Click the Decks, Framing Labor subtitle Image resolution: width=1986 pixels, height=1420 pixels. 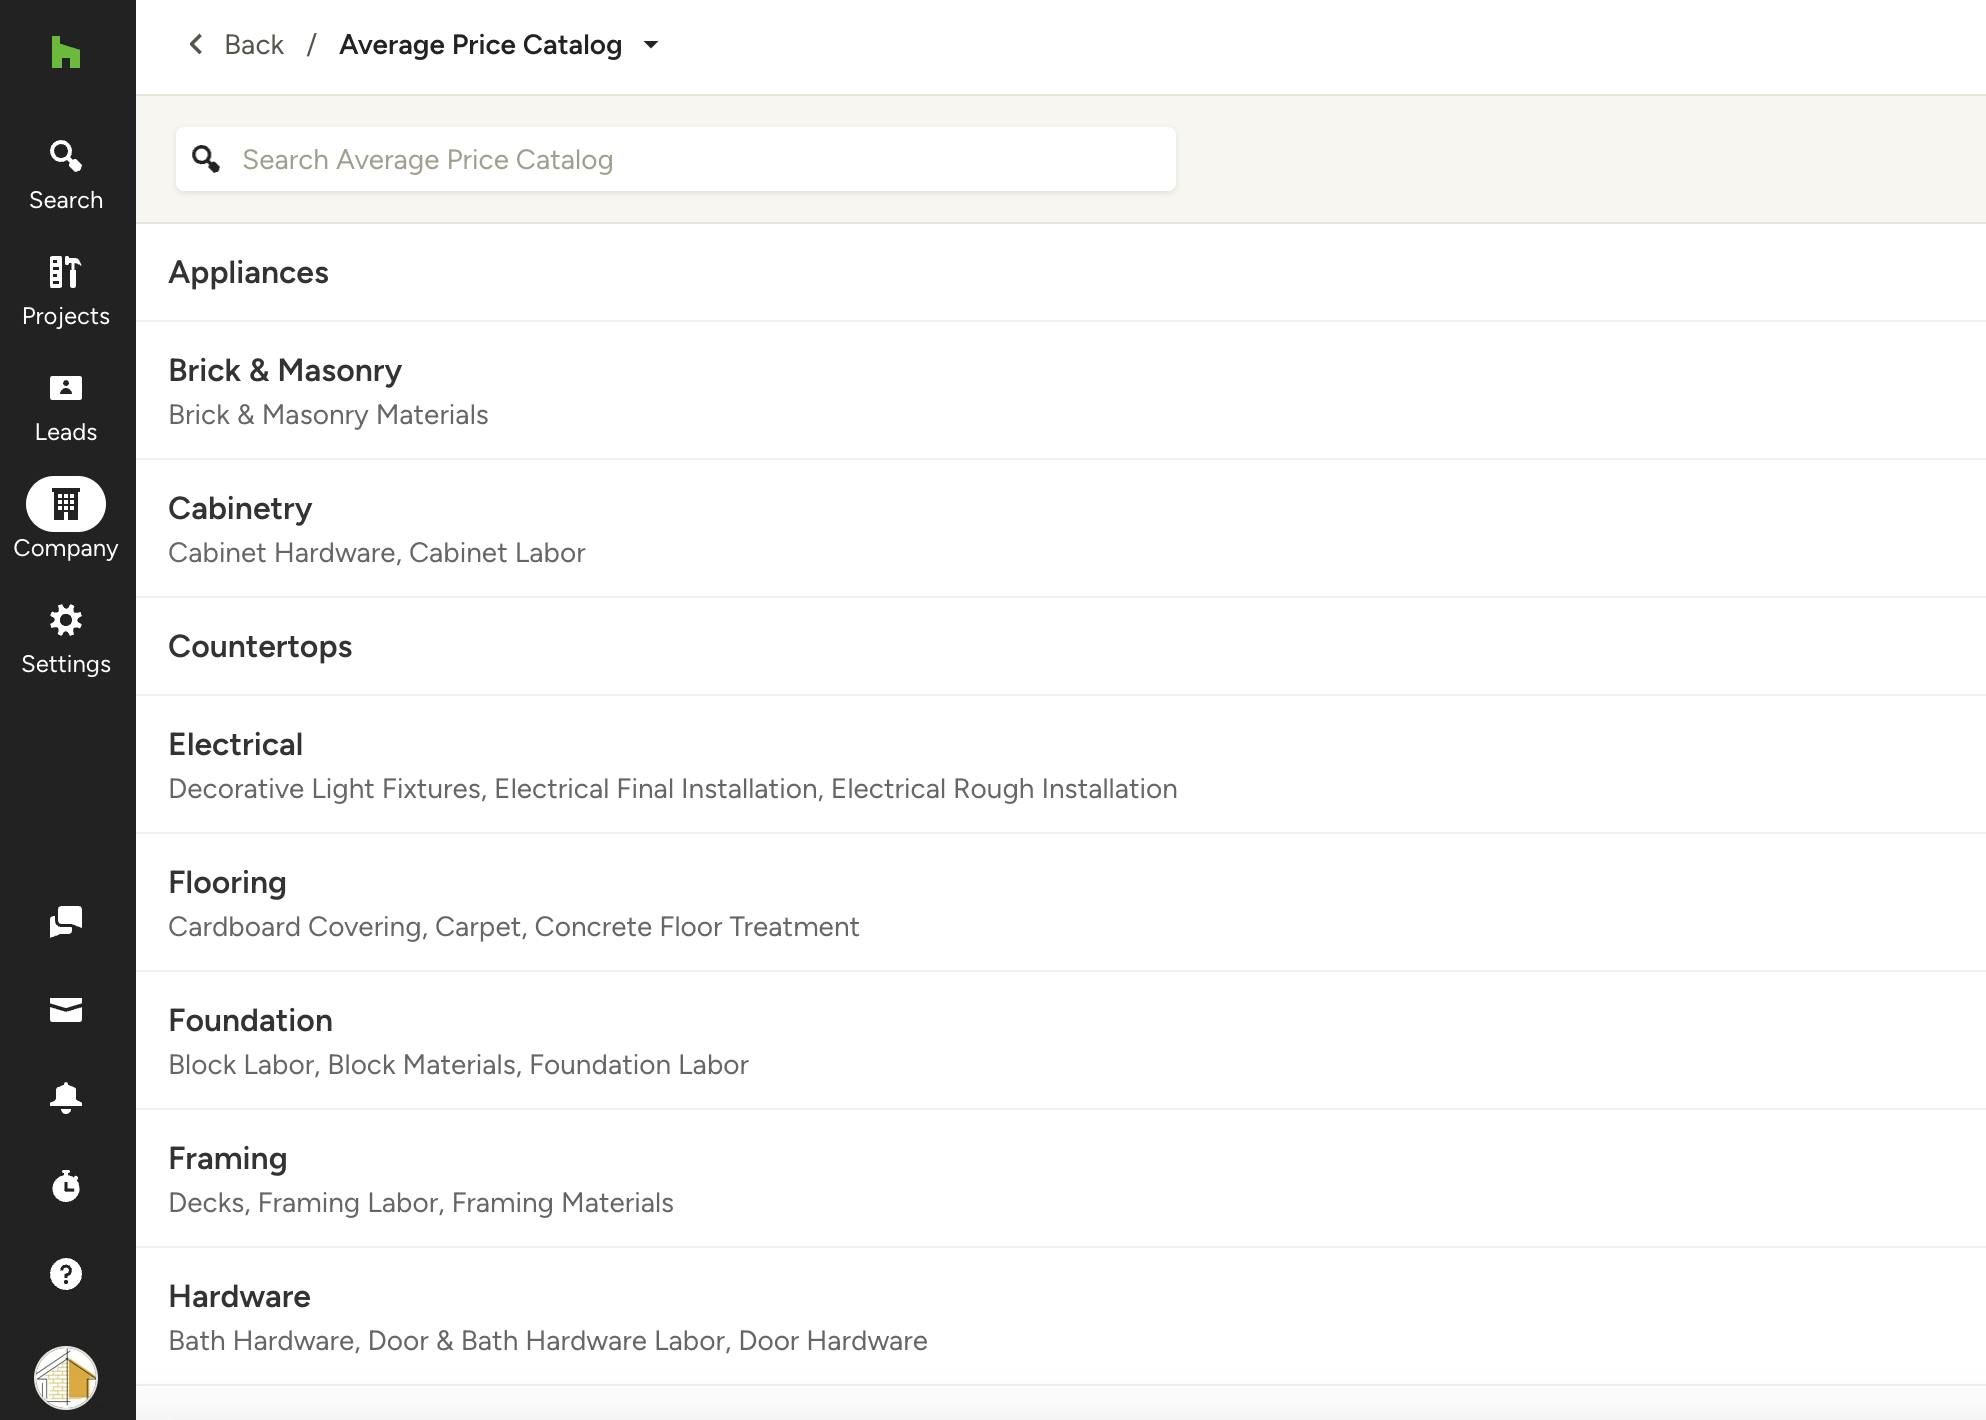(x=421, y=1203)
